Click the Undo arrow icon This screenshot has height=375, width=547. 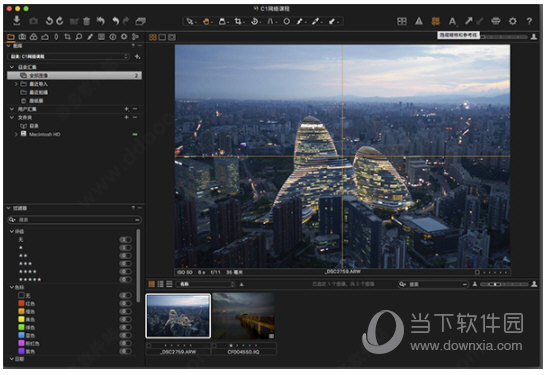tap(115, 21)
